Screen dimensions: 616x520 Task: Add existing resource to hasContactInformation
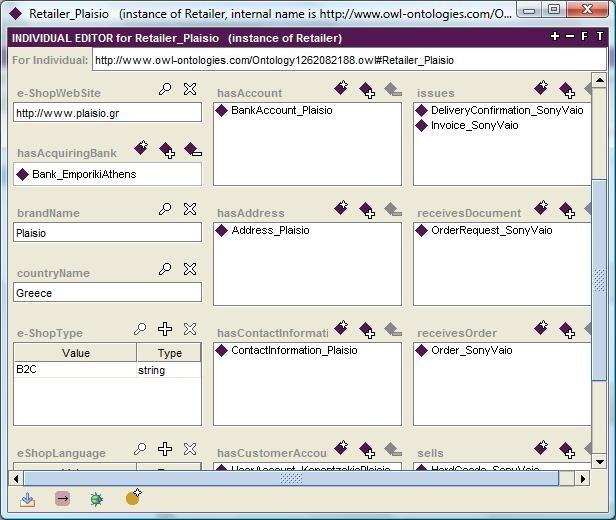click(x=367, y=330)
